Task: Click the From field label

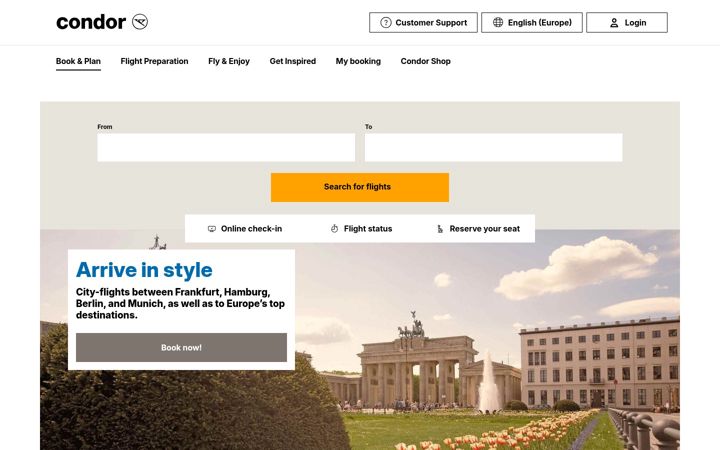Action: tap(105, 127)
